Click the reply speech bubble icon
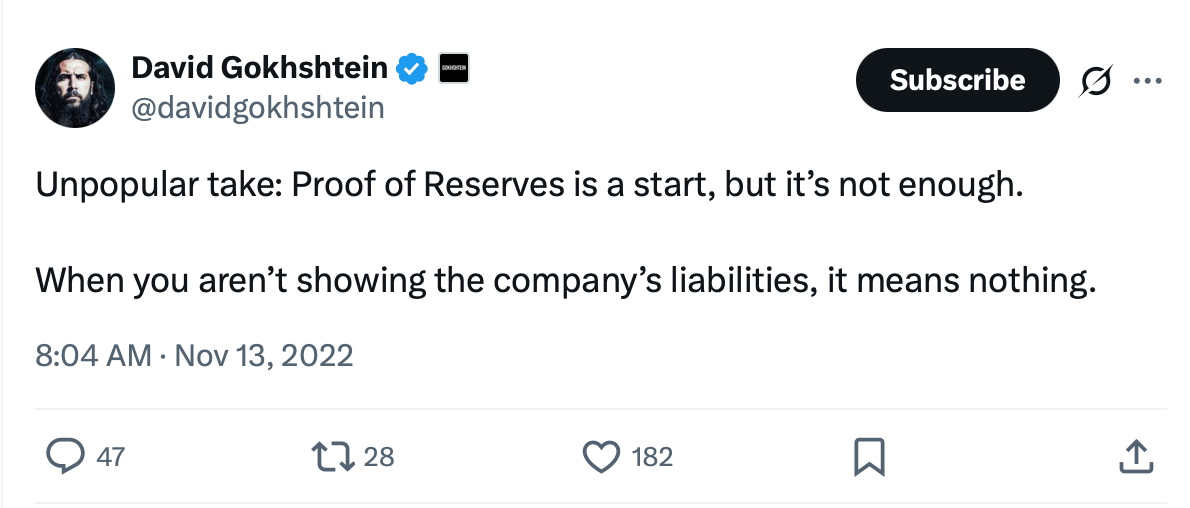1190x508 pixels. point(66,457)
